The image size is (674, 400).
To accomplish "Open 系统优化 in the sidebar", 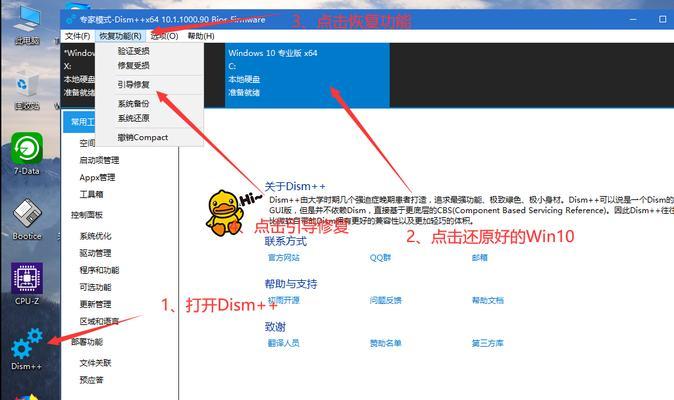I will 95,236.
